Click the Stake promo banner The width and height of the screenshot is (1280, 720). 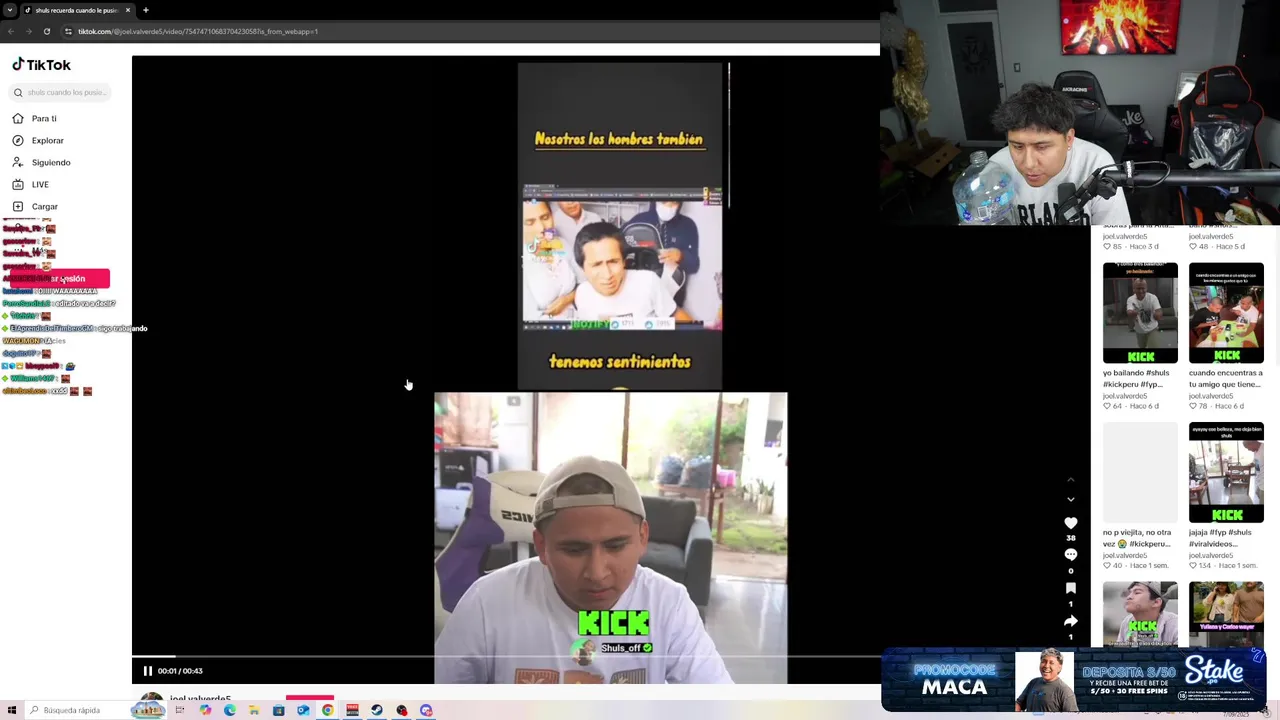coord(1074,680)
